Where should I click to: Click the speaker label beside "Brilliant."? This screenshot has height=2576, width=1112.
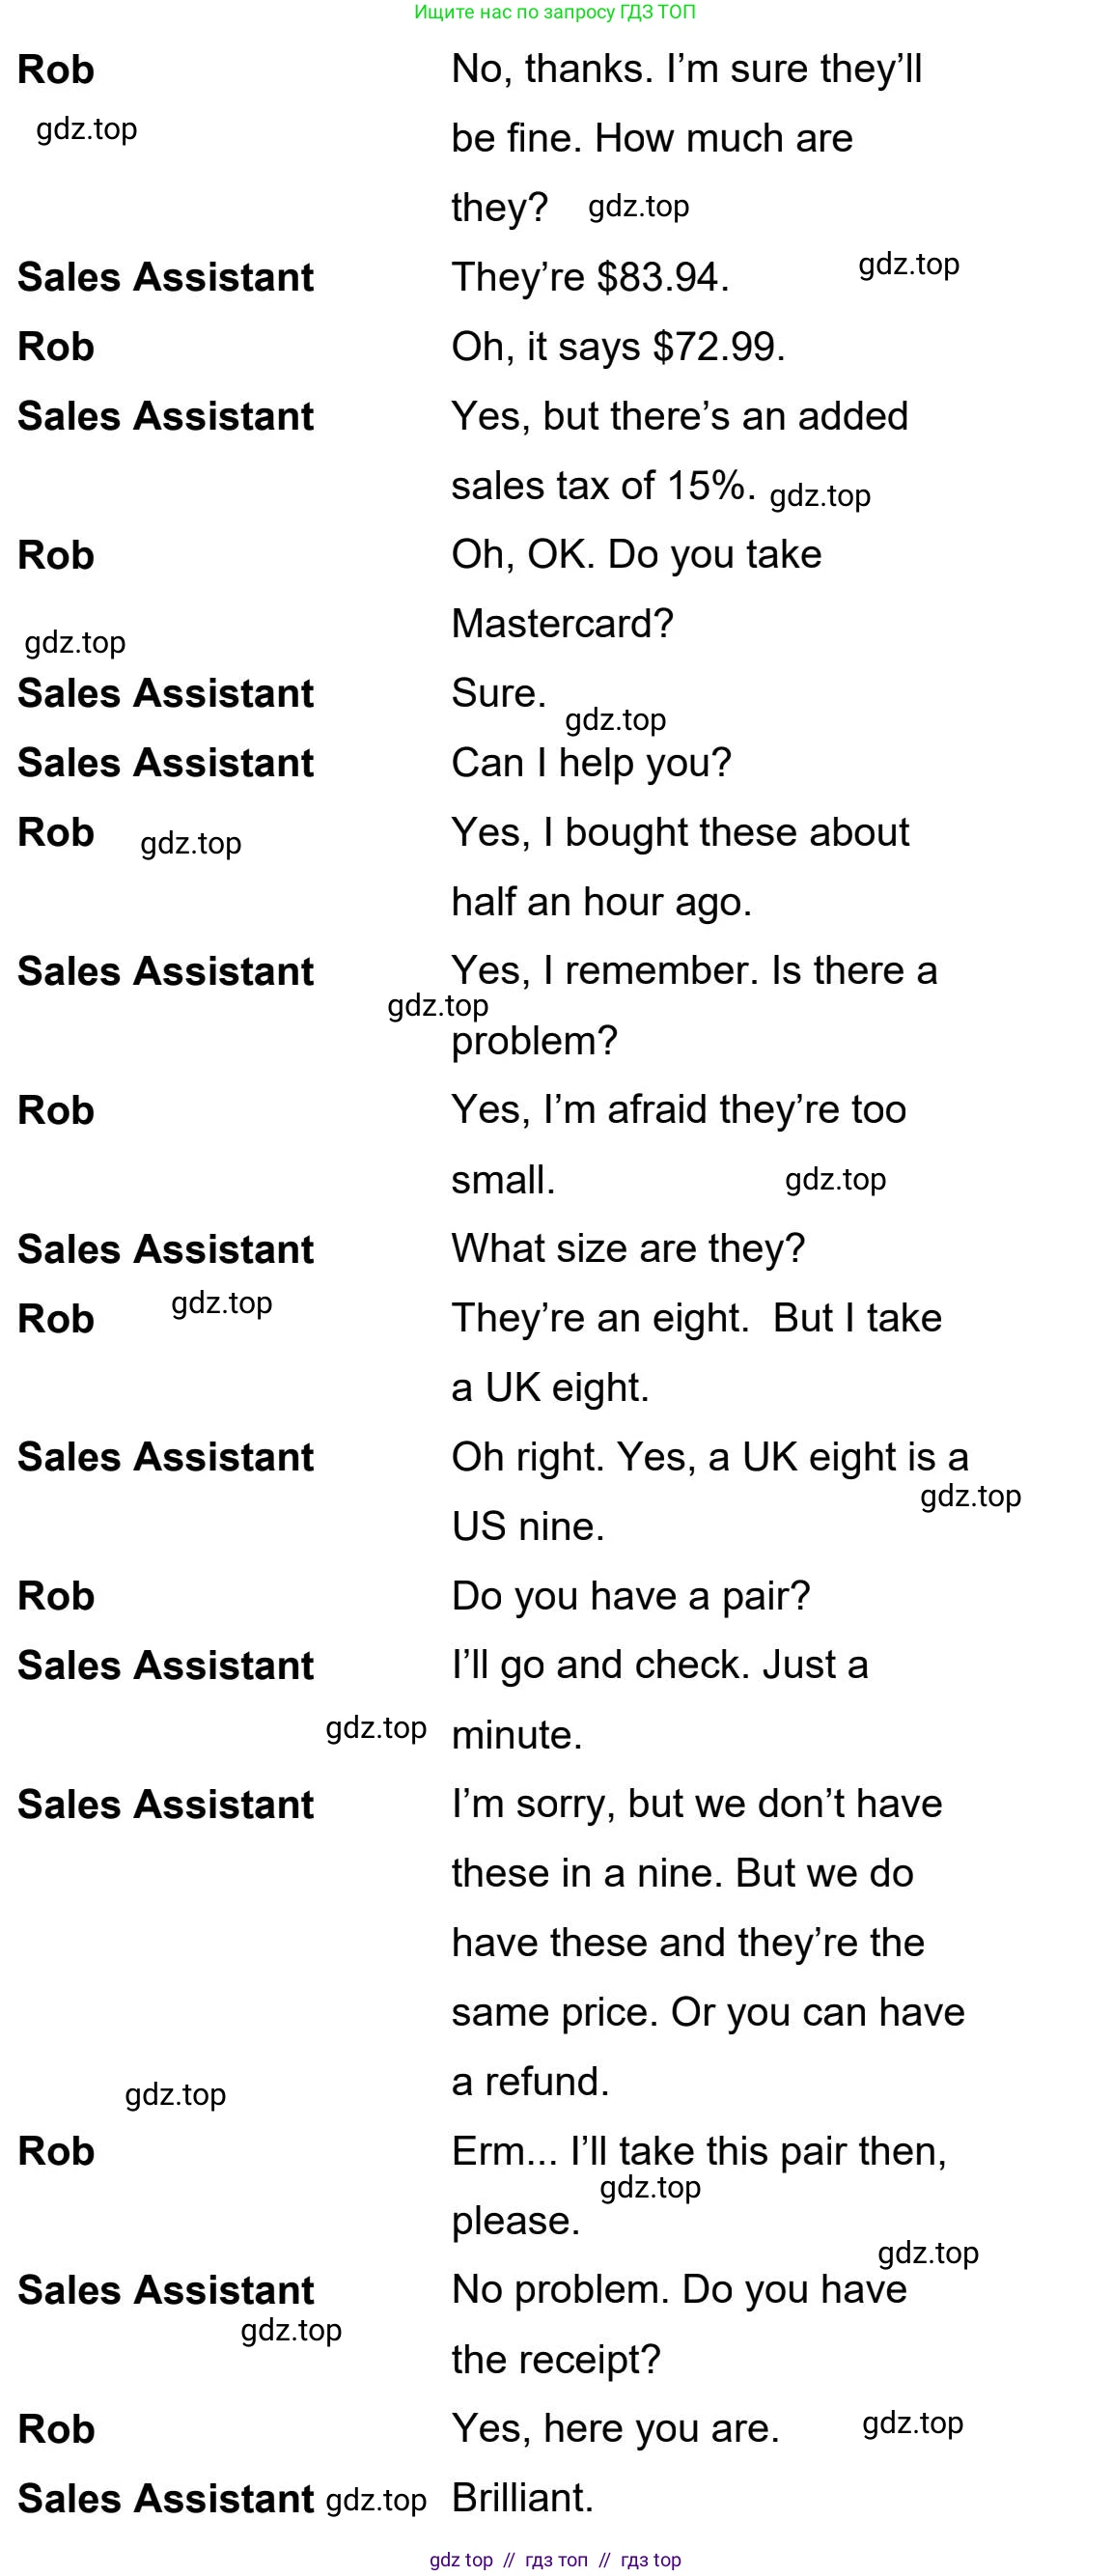click(x=166, y=2499)
